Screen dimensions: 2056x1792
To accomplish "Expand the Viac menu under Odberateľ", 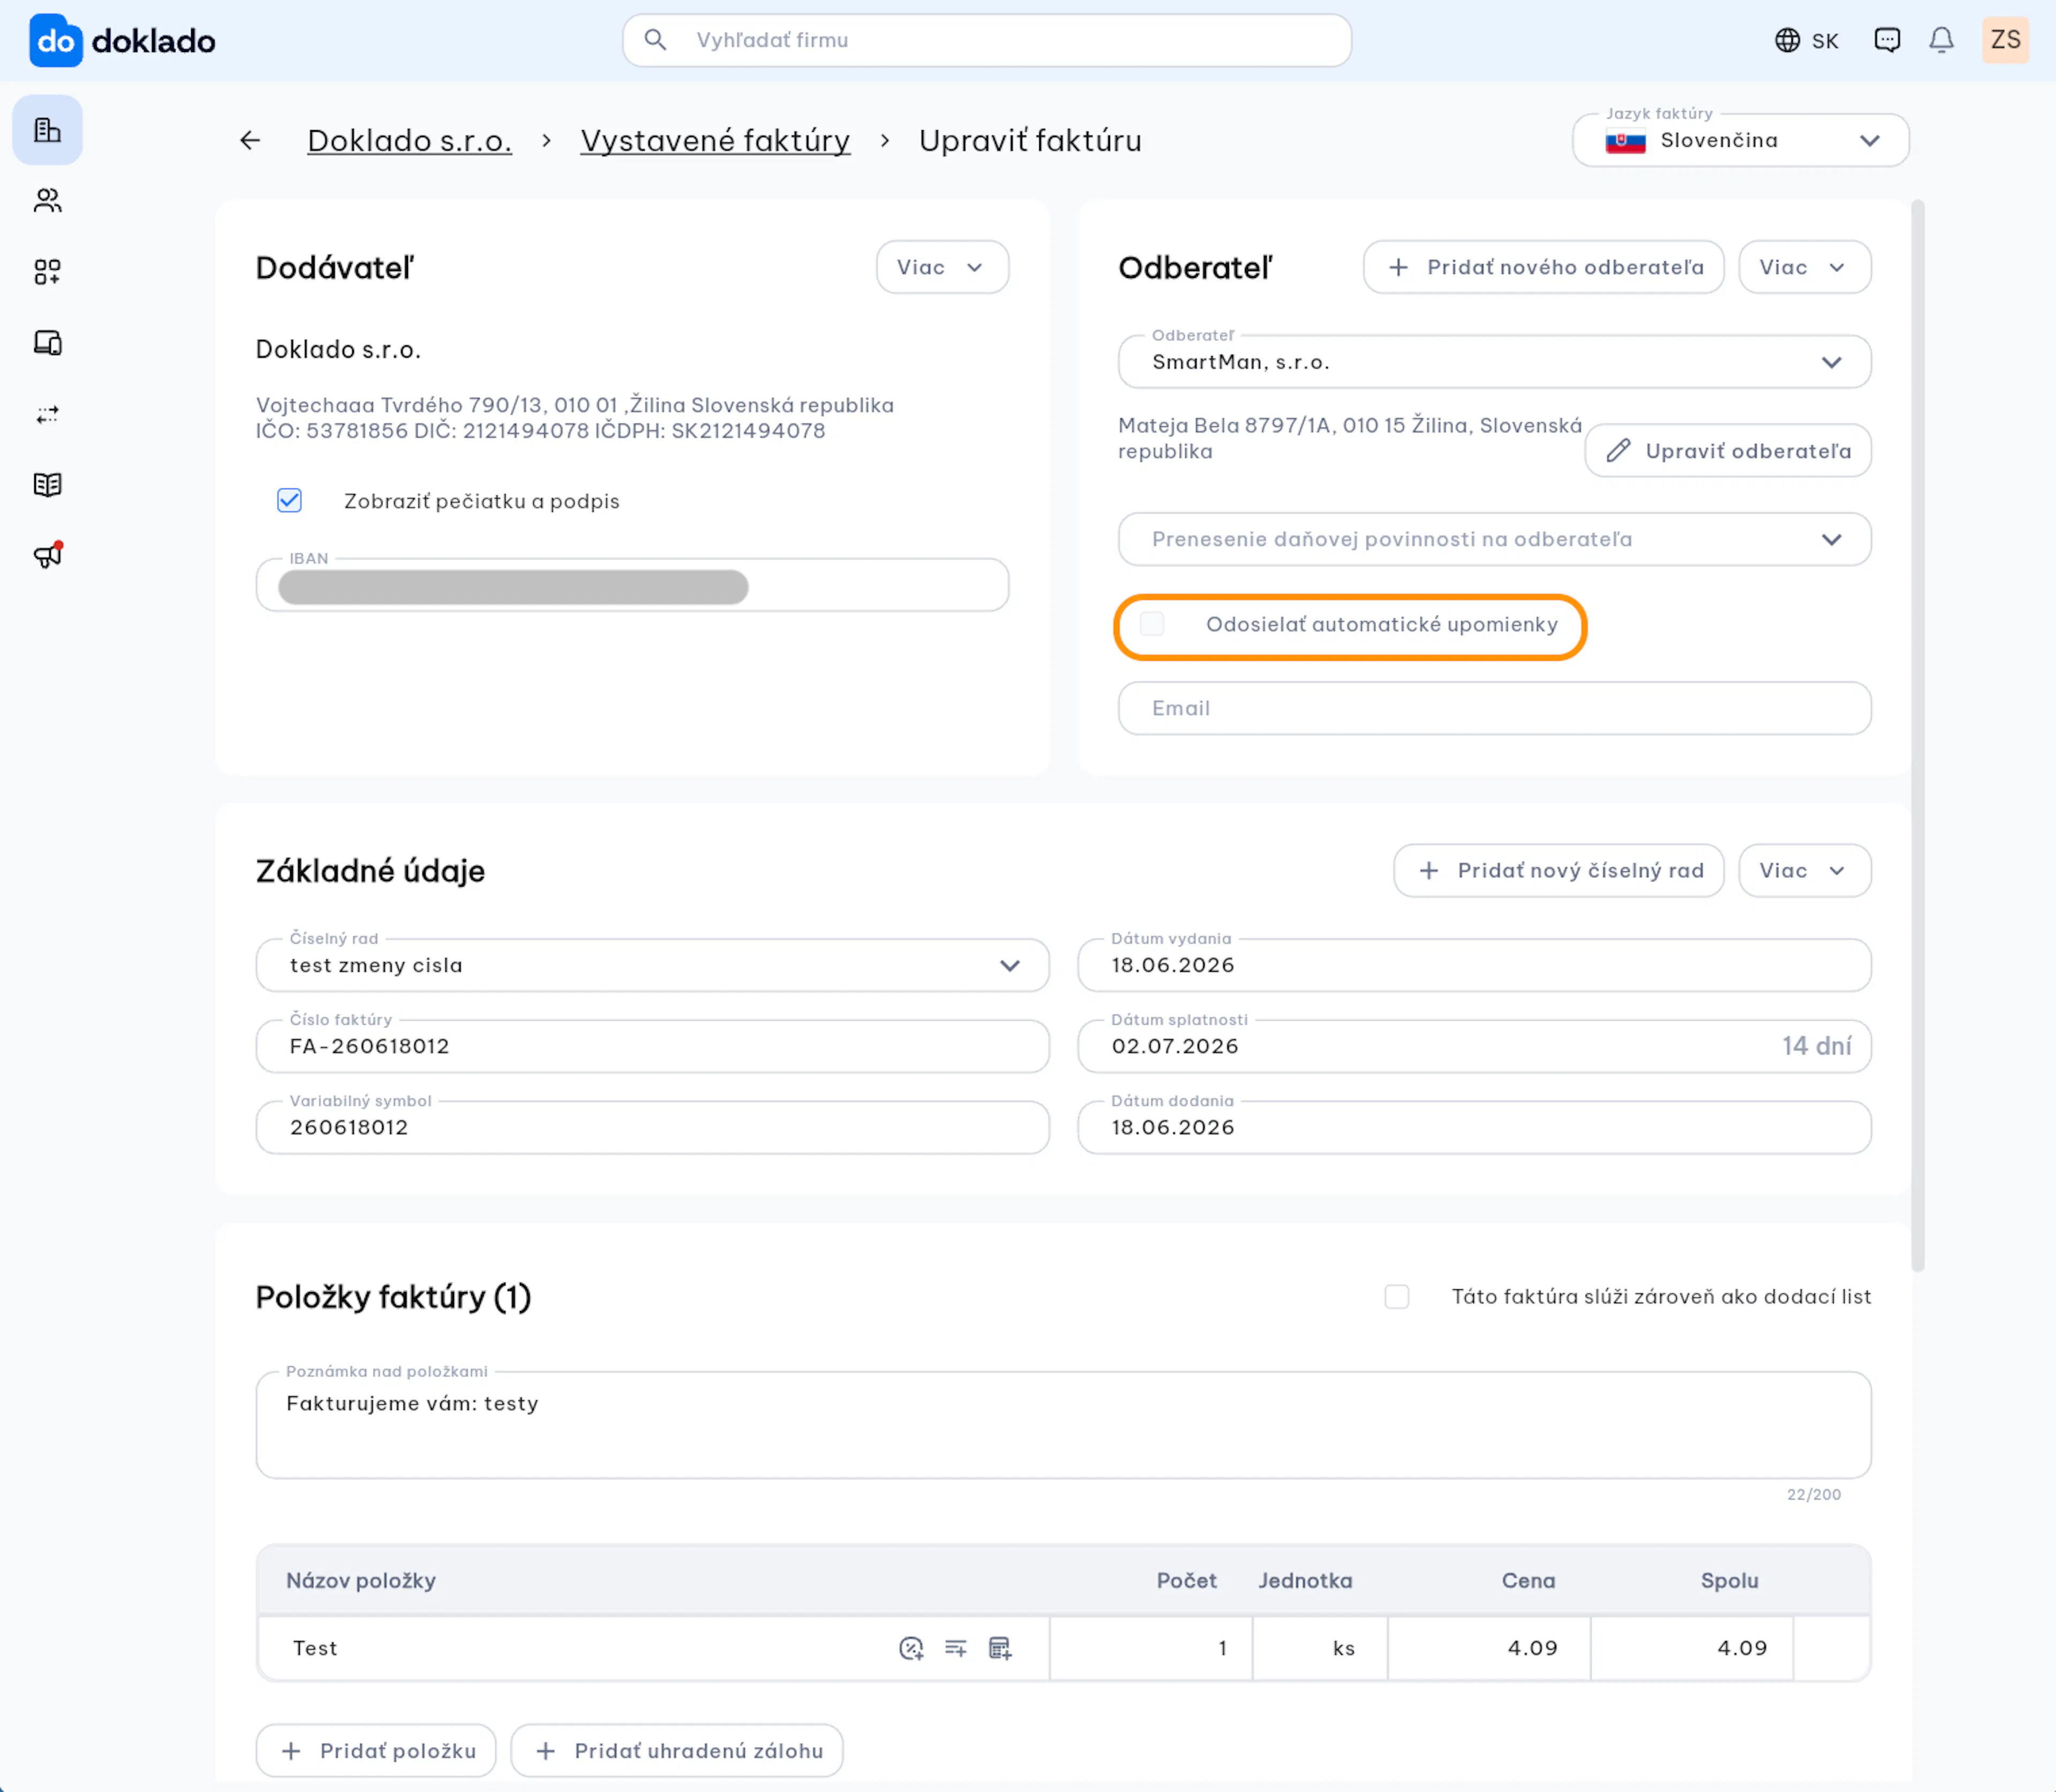I will pyautogui.click(x=1804, y=267).
